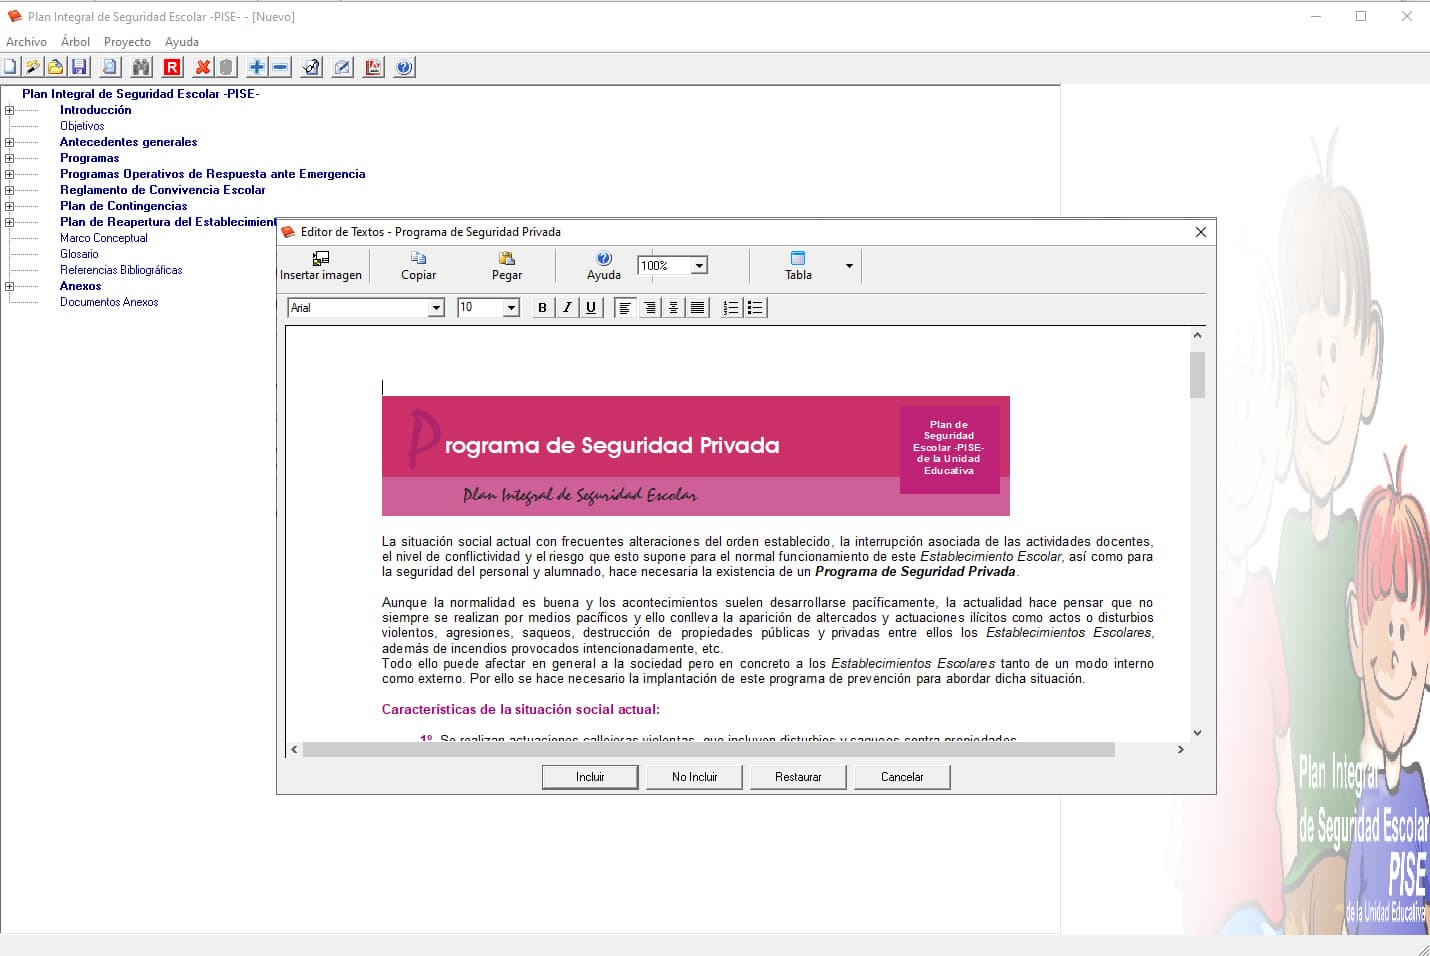The image size is (1430, 956).
Task: Click the print preview icon
Action: (x=110, y=67)
